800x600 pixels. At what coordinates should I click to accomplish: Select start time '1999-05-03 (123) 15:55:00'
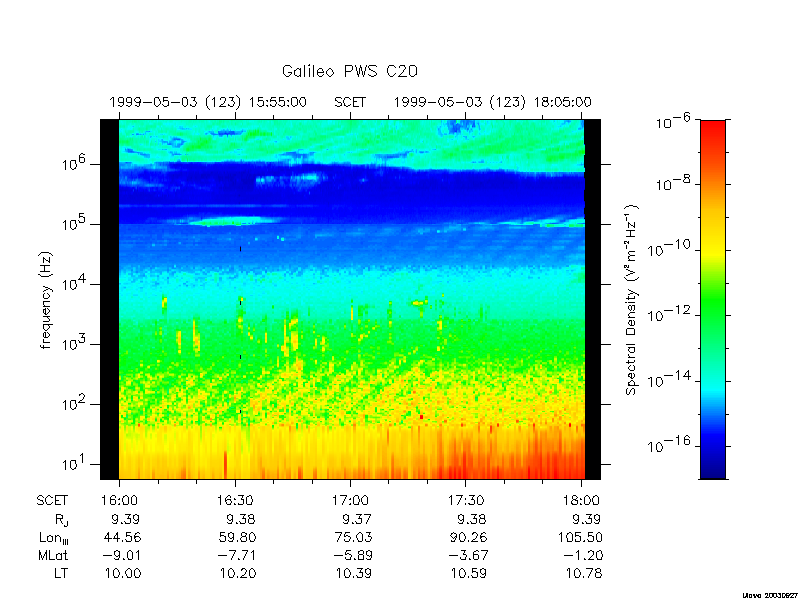pos(208,102)
